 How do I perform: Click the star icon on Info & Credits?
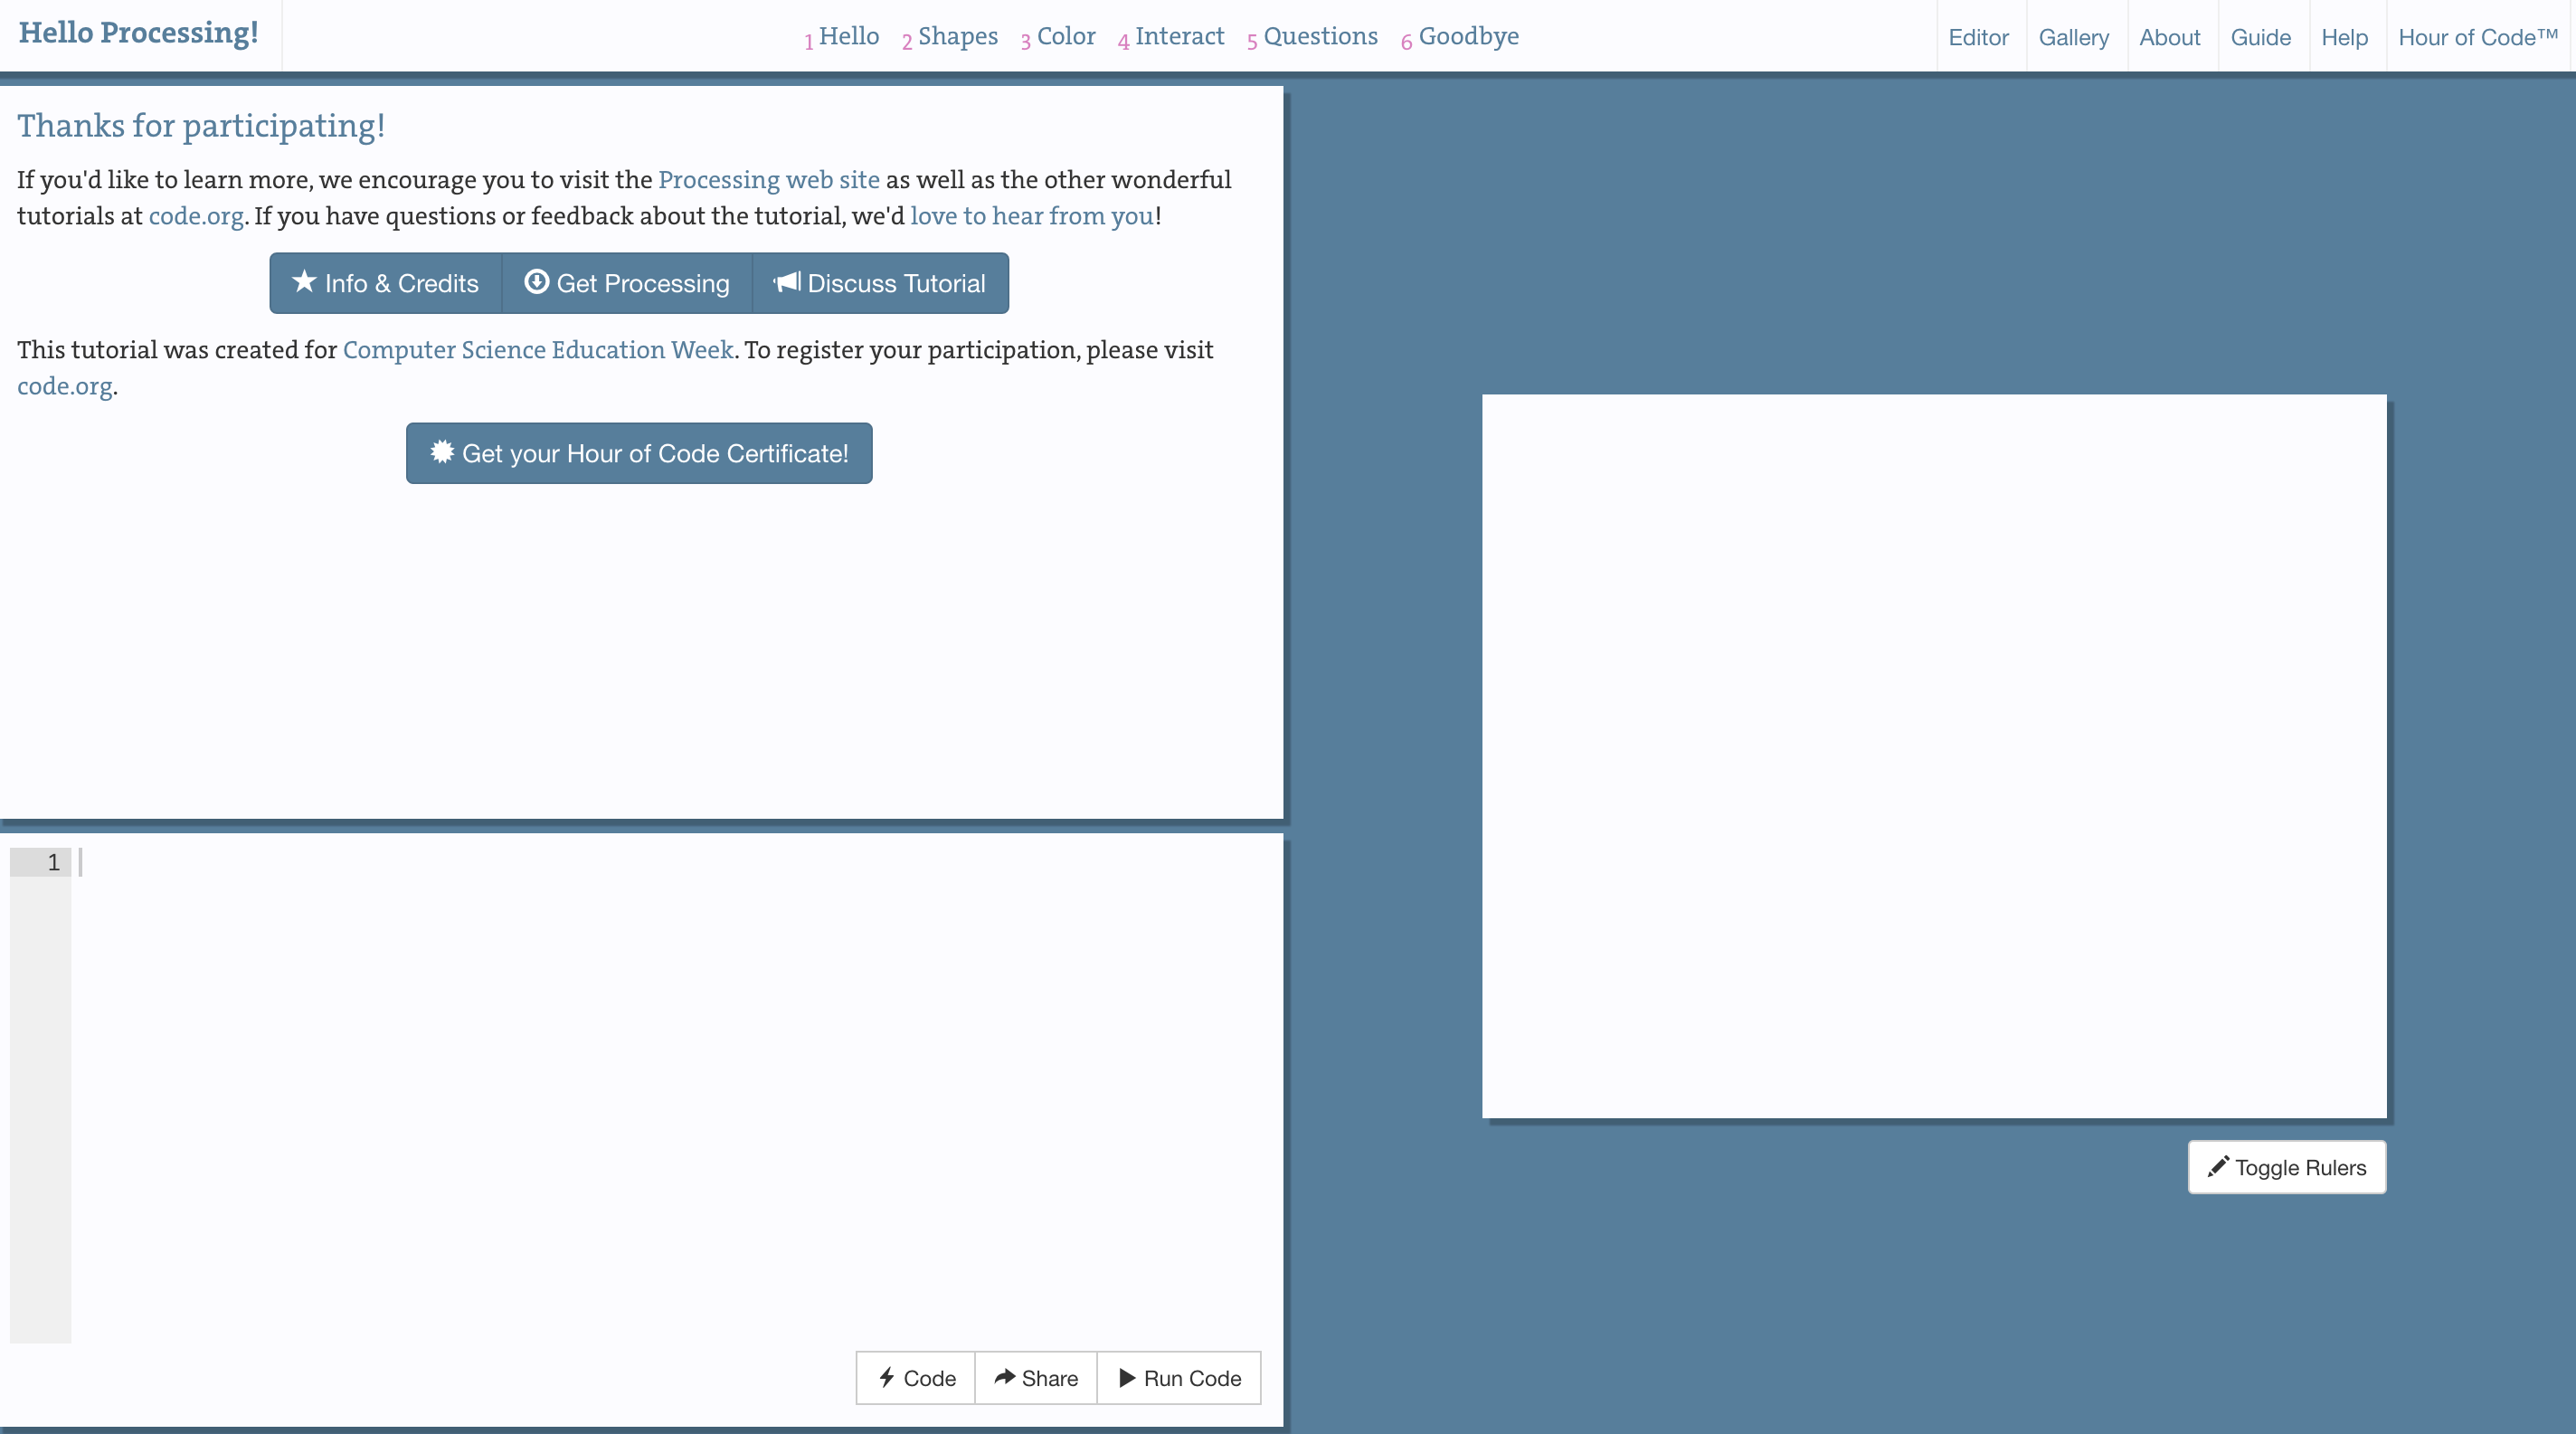coord(304,282)
